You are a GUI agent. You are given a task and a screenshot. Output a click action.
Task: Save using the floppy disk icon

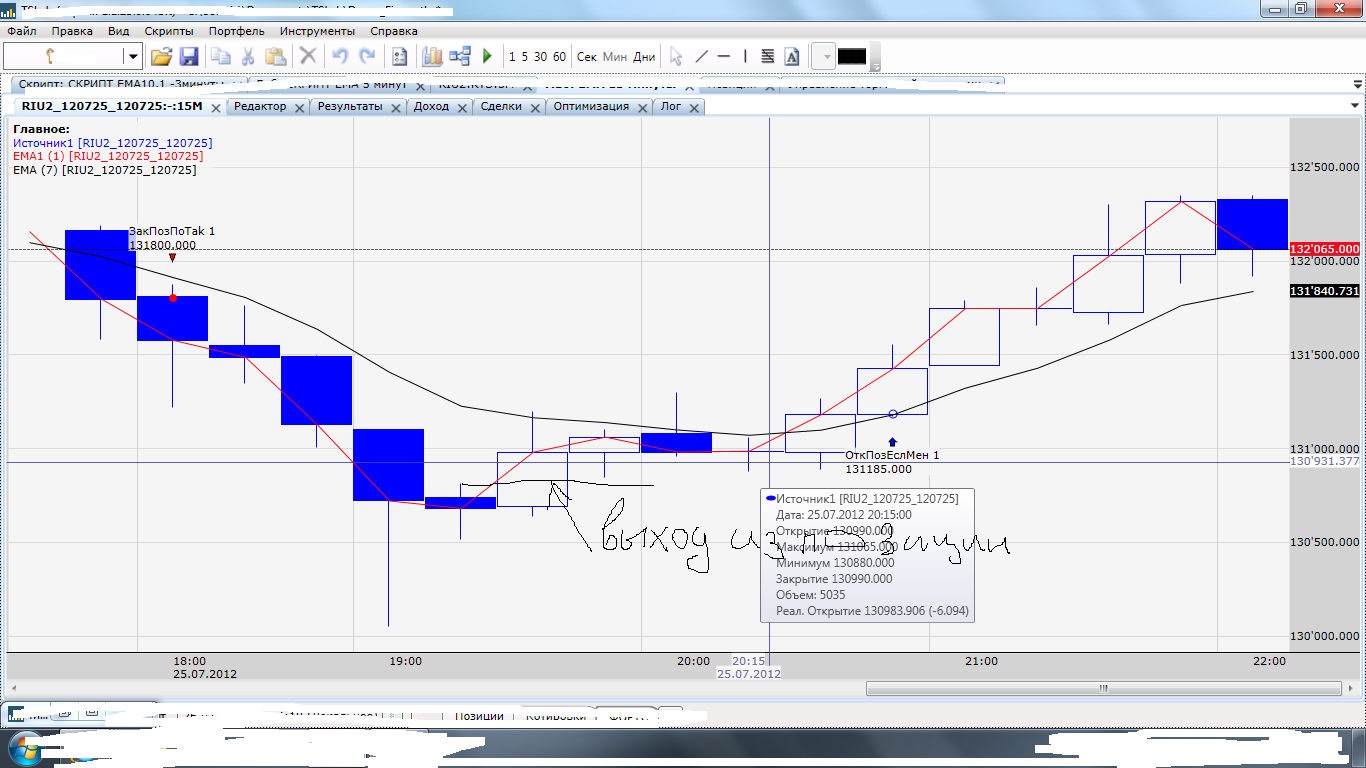pos(189,57)
